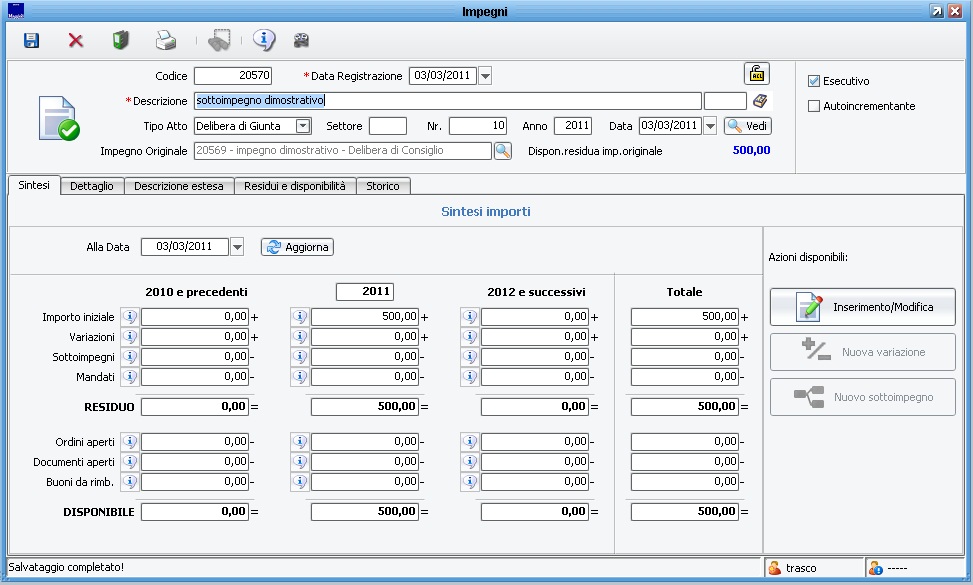Open the Alla Data date dropdown

pyautogui.click(x=237, y=247)
